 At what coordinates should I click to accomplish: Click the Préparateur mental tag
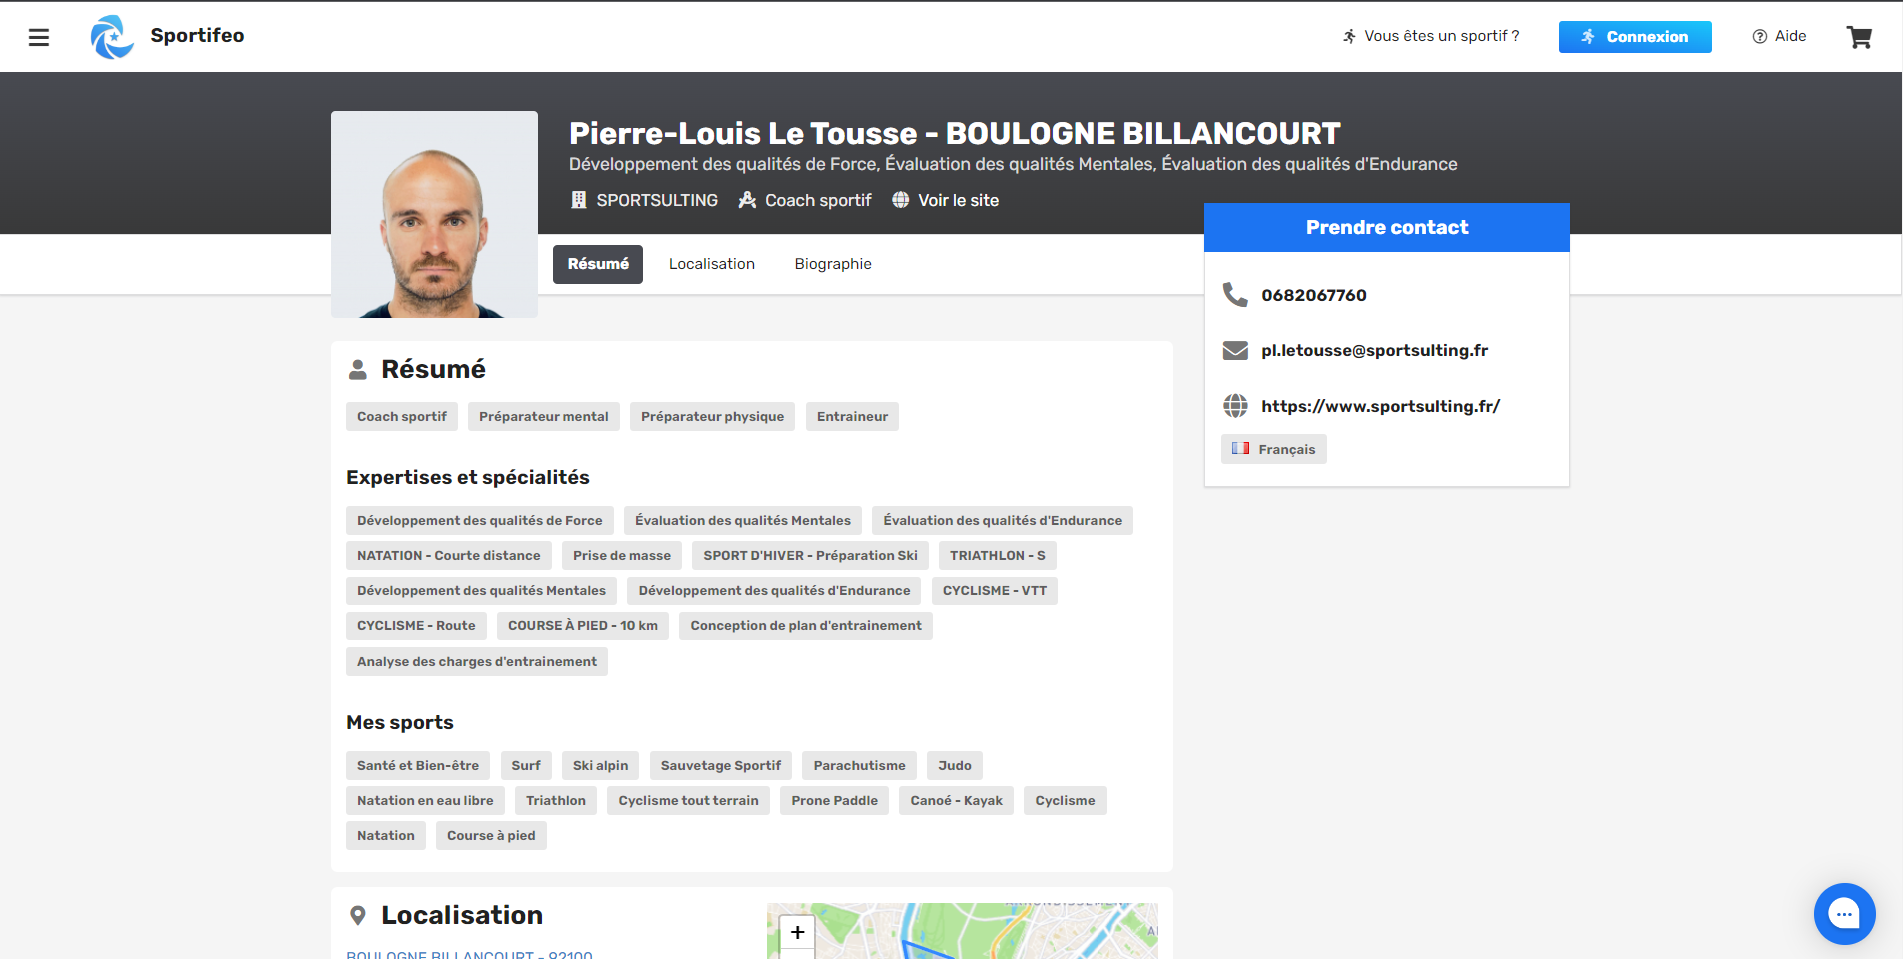544,417
